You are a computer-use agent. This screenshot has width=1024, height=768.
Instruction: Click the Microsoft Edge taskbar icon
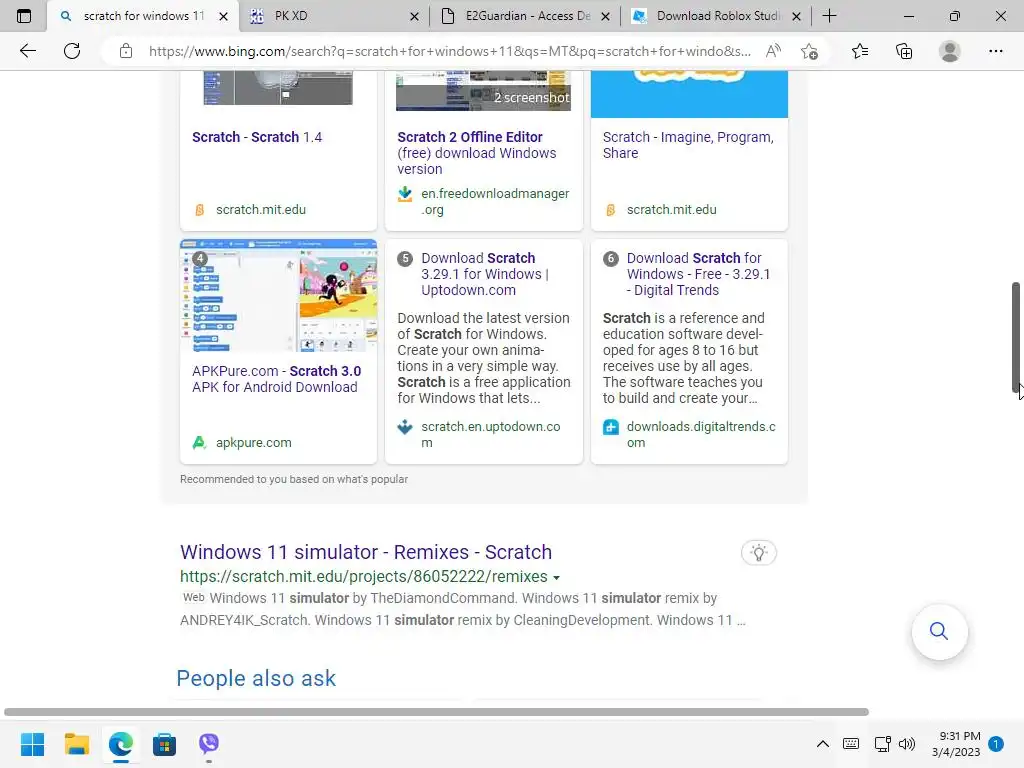point(121,744)
